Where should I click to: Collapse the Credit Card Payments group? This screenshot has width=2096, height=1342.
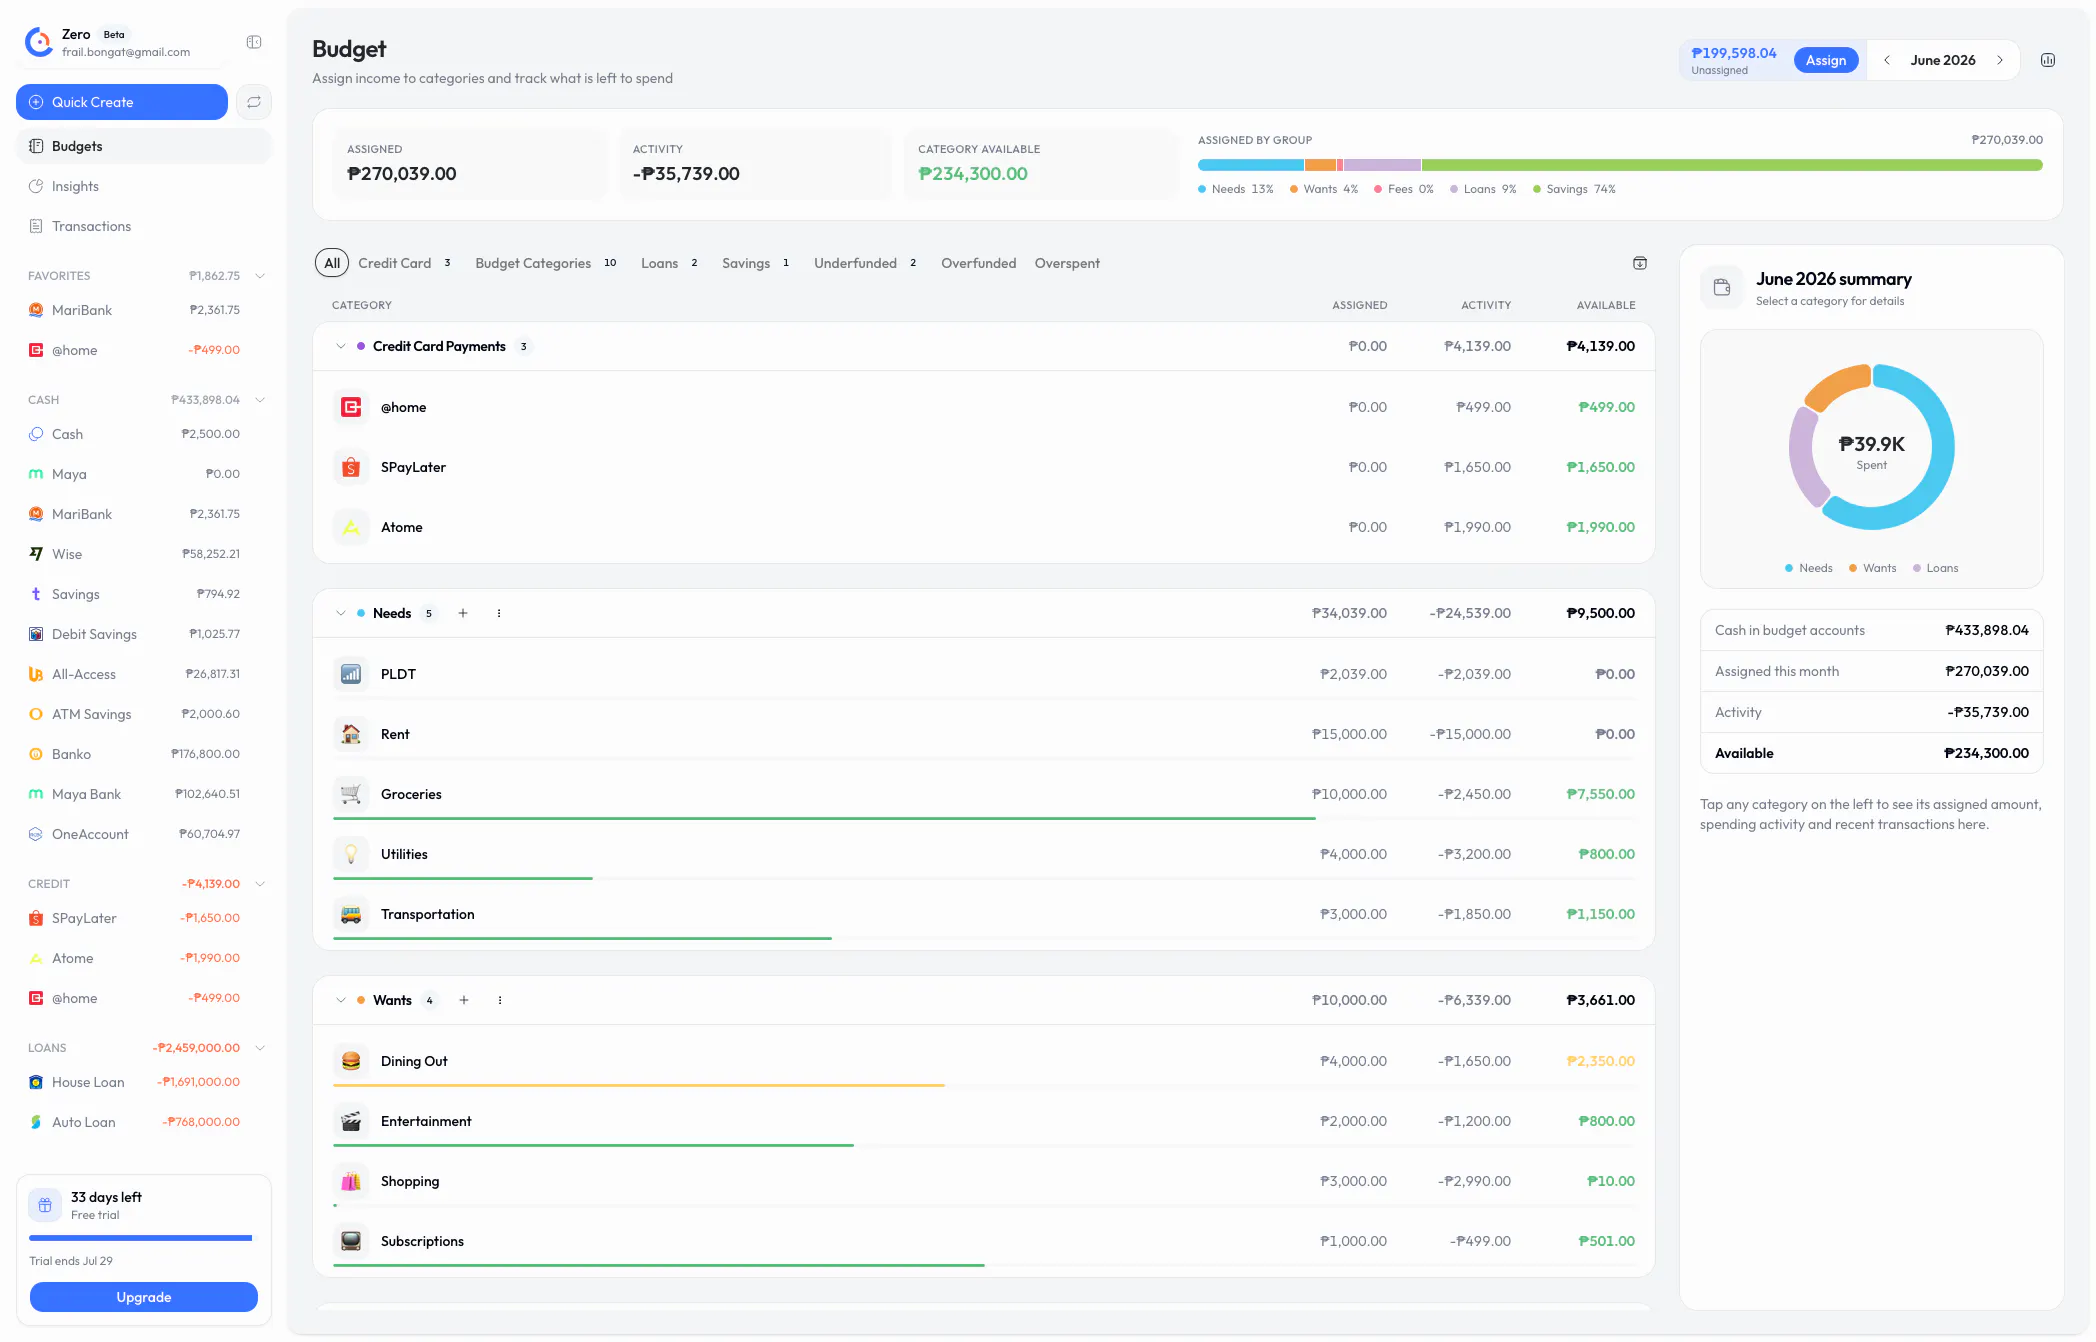tap(341, 346)
